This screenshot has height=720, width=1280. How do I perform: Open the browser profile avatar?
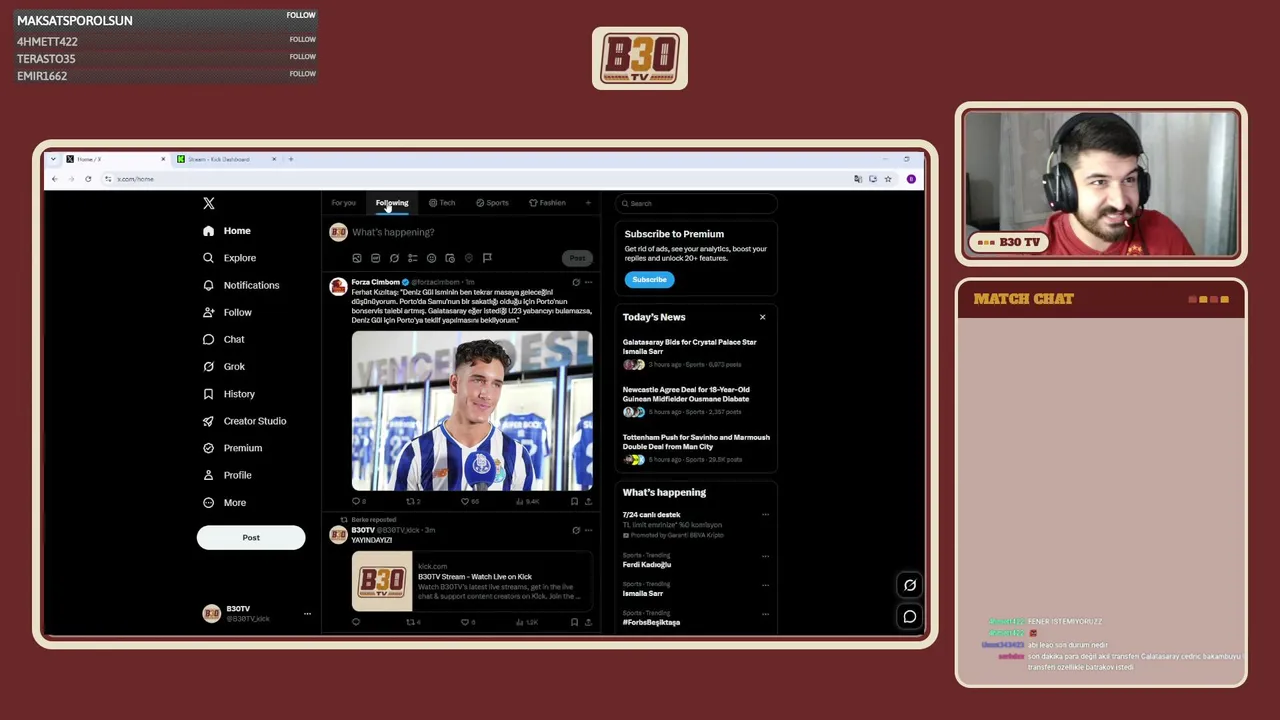click(x=911, y=179)
